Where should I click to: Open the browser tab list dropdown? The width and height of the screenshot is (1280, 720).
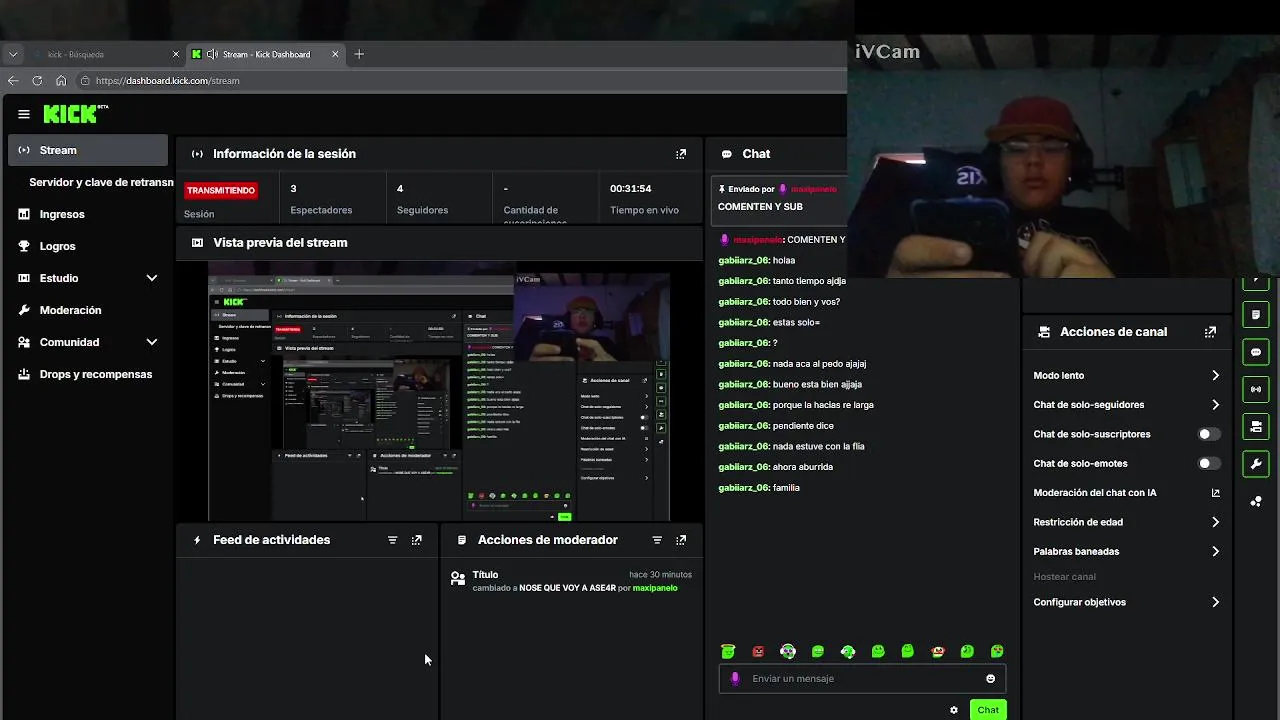click(13, 54)
